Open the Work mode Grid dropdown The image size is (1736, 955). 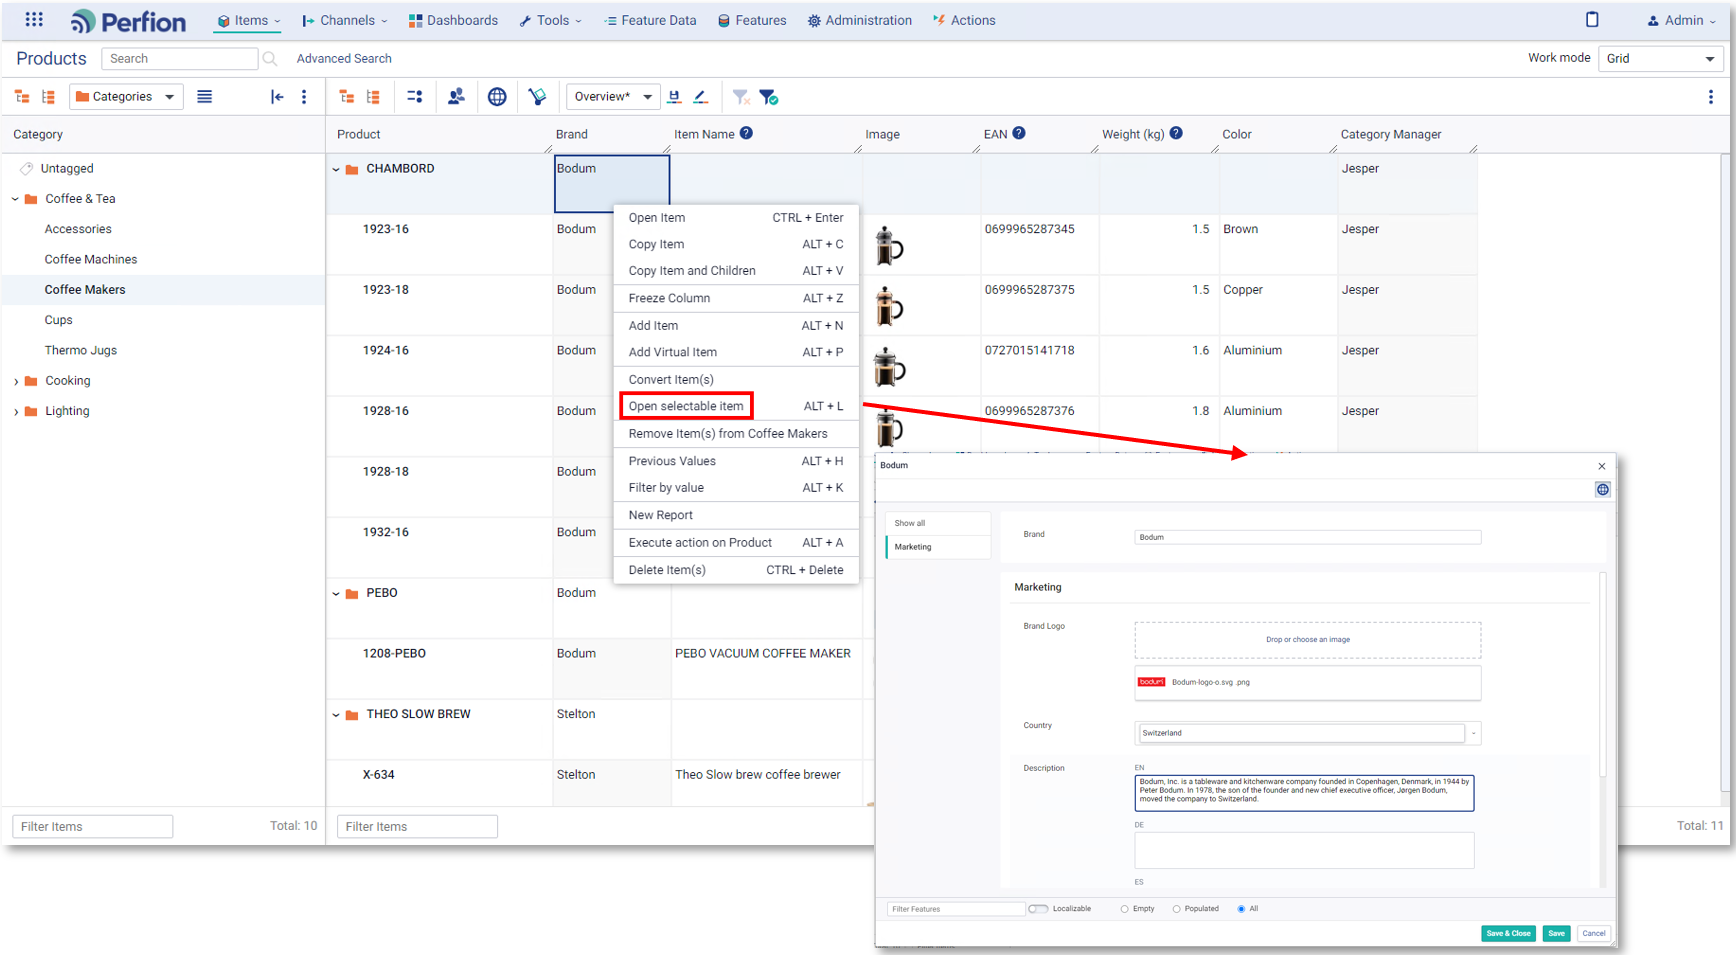pos(1661,58)
